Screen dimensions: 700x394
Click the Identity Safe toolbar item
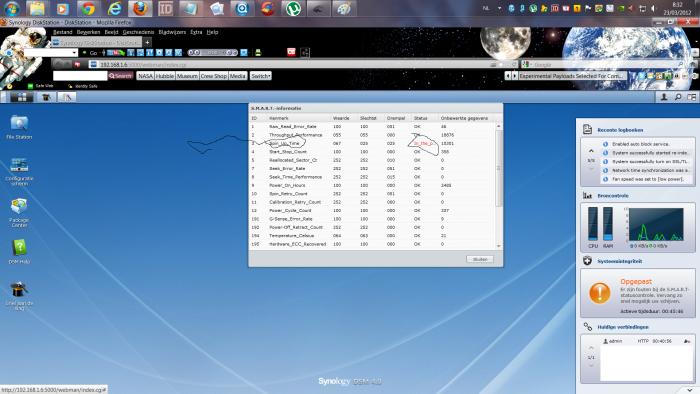pyautogui.click(x=83, y=86)
